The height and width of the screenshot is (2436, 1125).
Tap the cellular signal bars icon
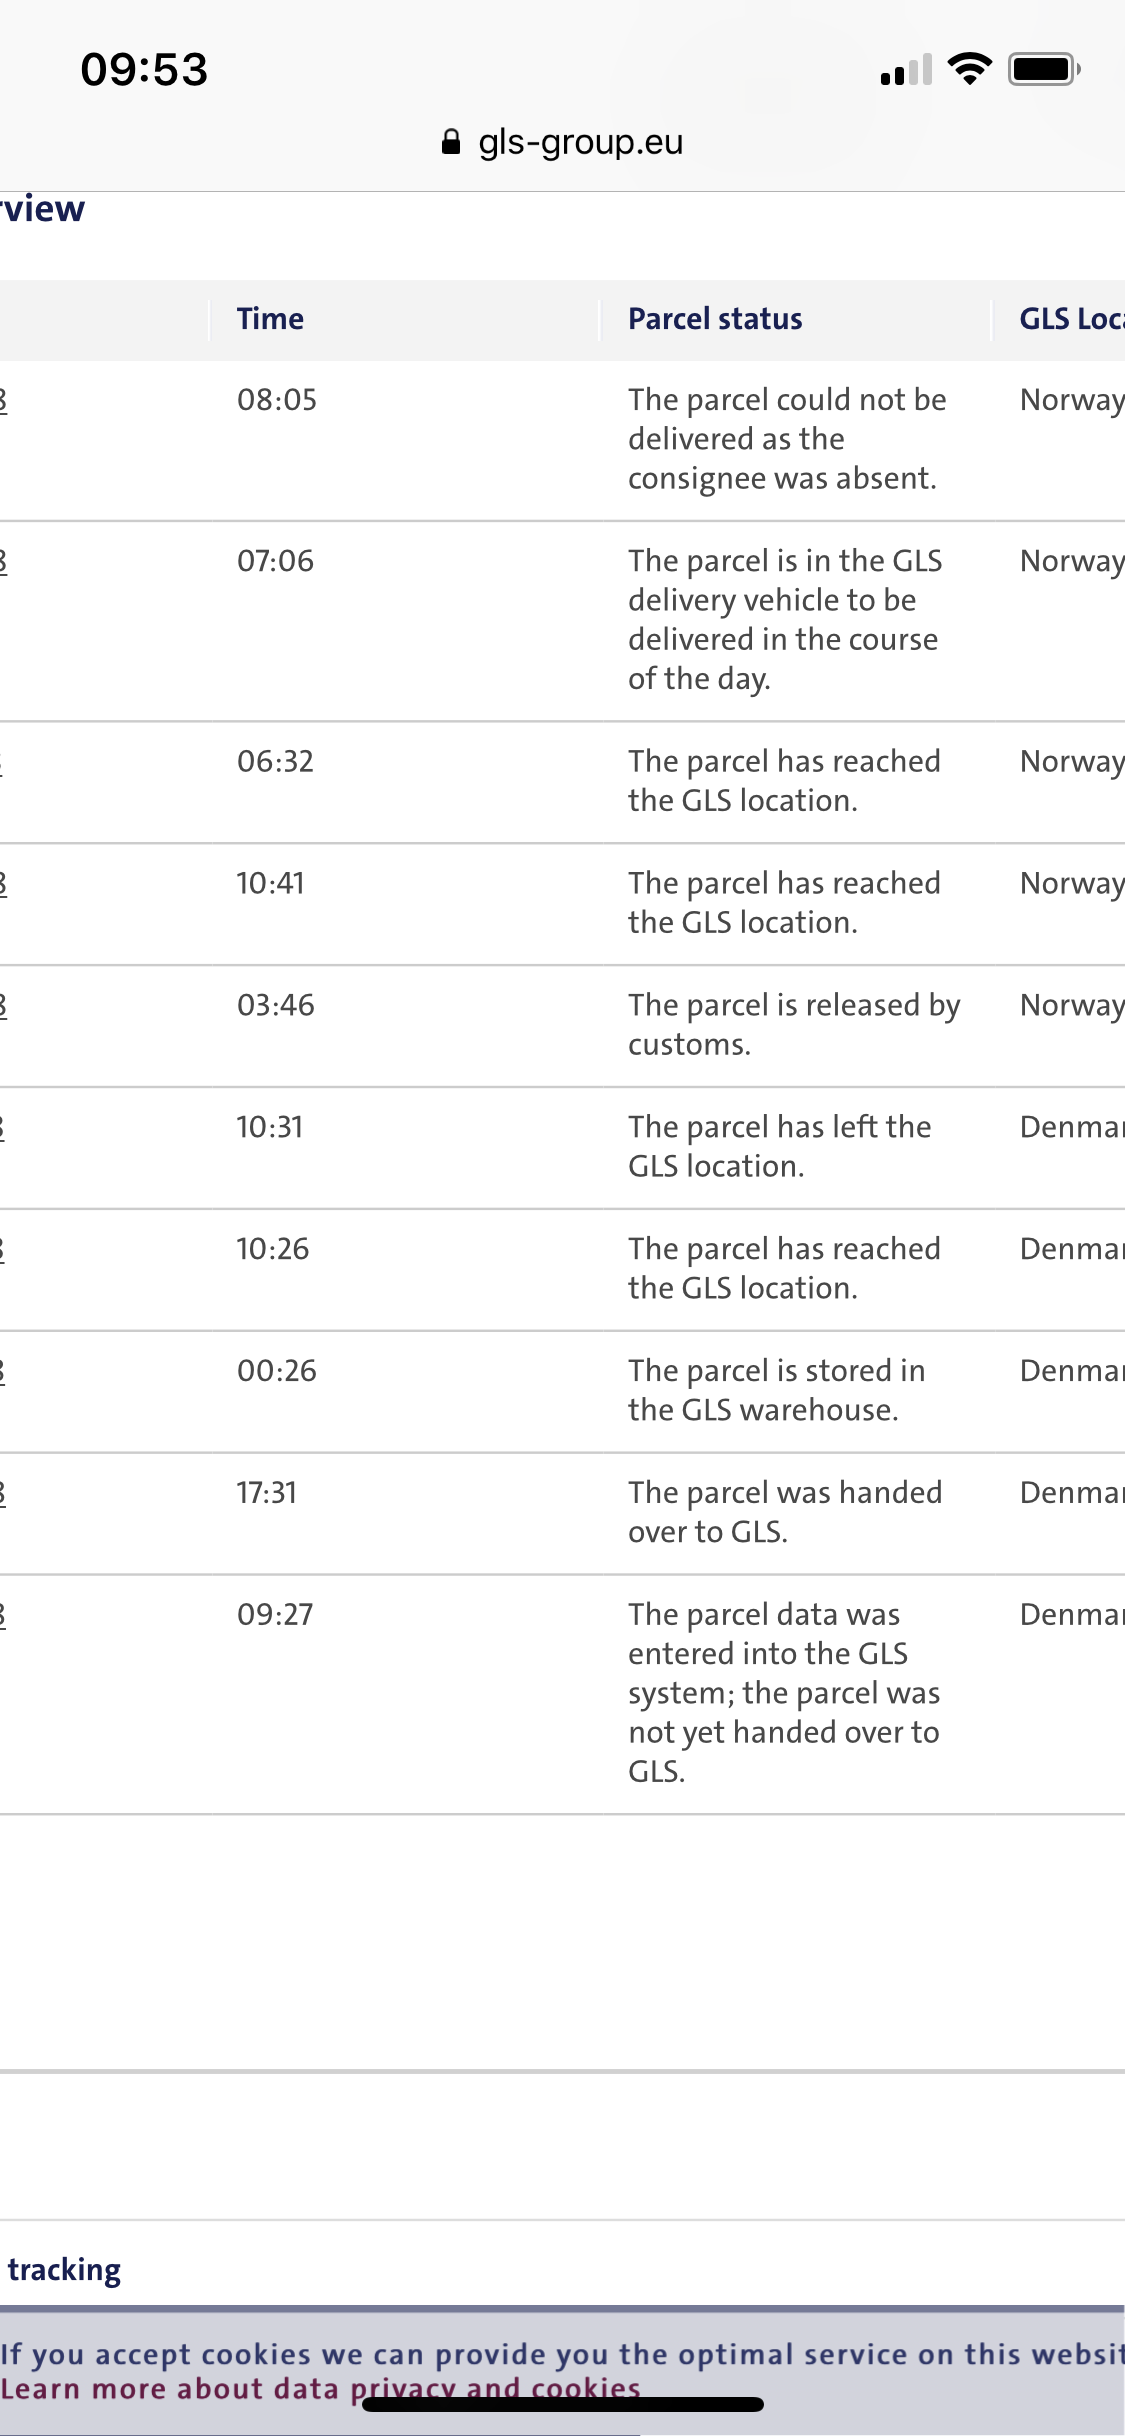(906, 69)
